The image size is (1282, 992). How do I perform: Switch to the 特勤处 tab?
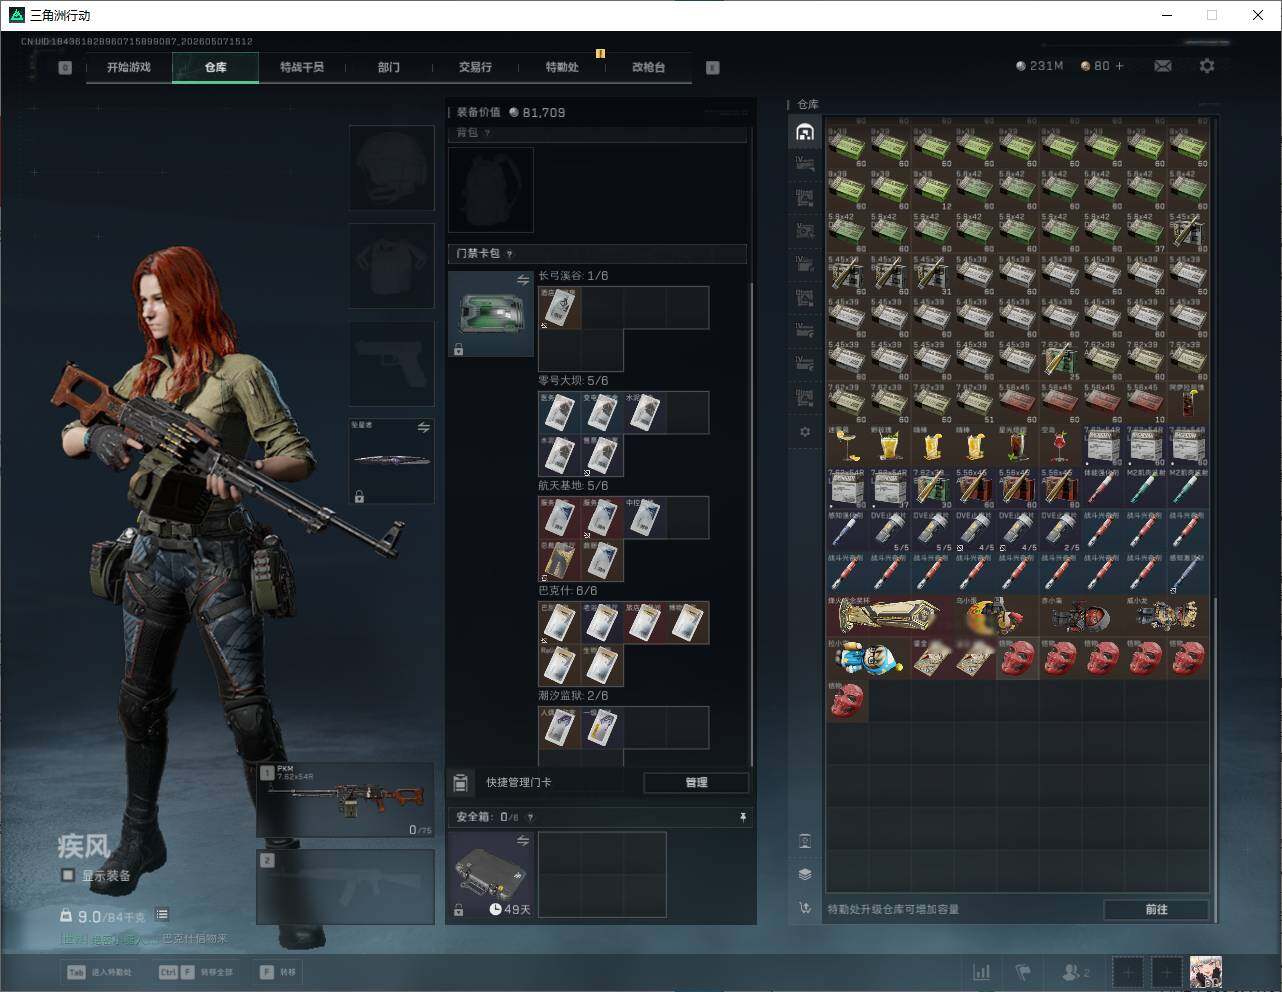[x=562, y=67]
